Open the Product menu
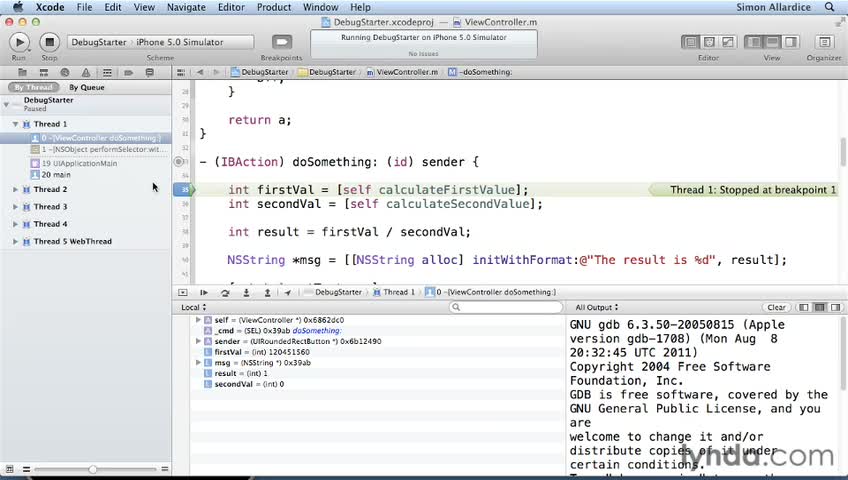Viewport: 848px width, 480px height. coord(274,8)
